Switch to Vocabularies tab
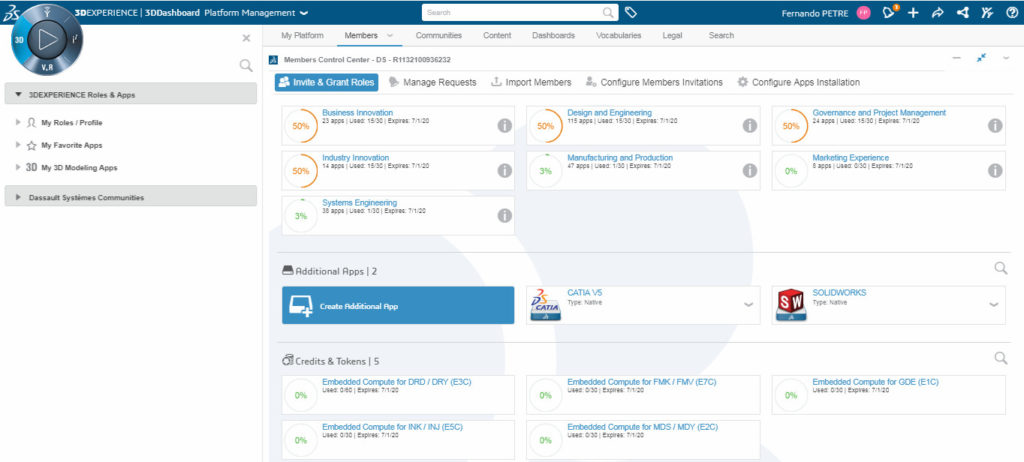1024x462 pixels. tap(618, 35)
